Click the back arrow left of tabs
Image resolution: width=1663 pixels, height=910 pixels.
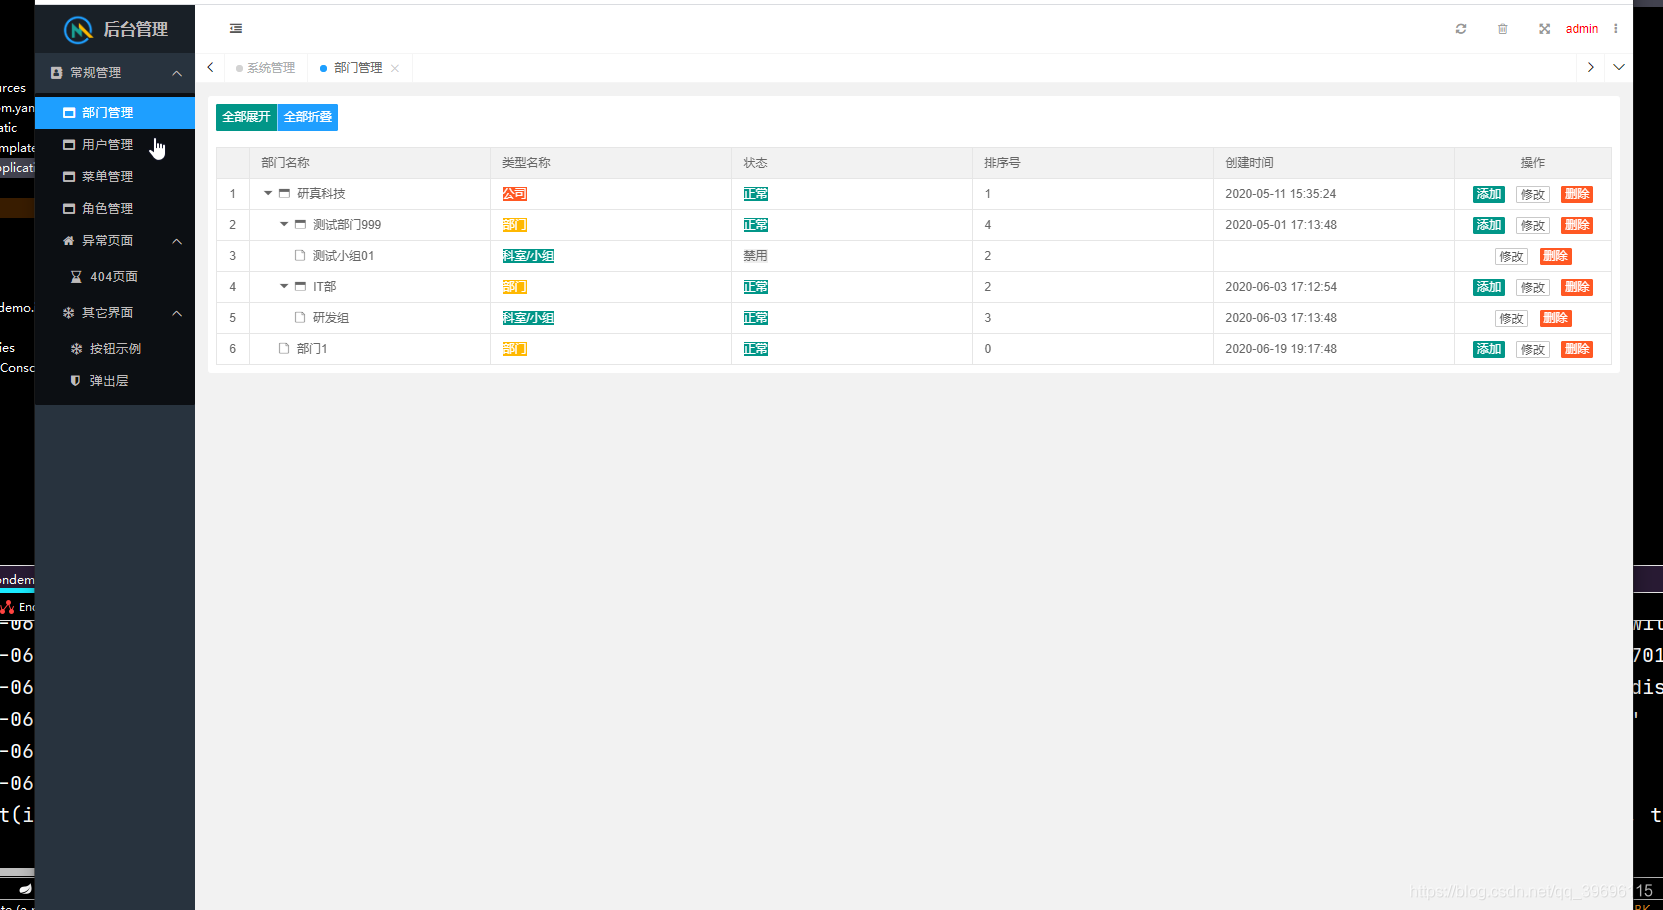pos(210,67)
